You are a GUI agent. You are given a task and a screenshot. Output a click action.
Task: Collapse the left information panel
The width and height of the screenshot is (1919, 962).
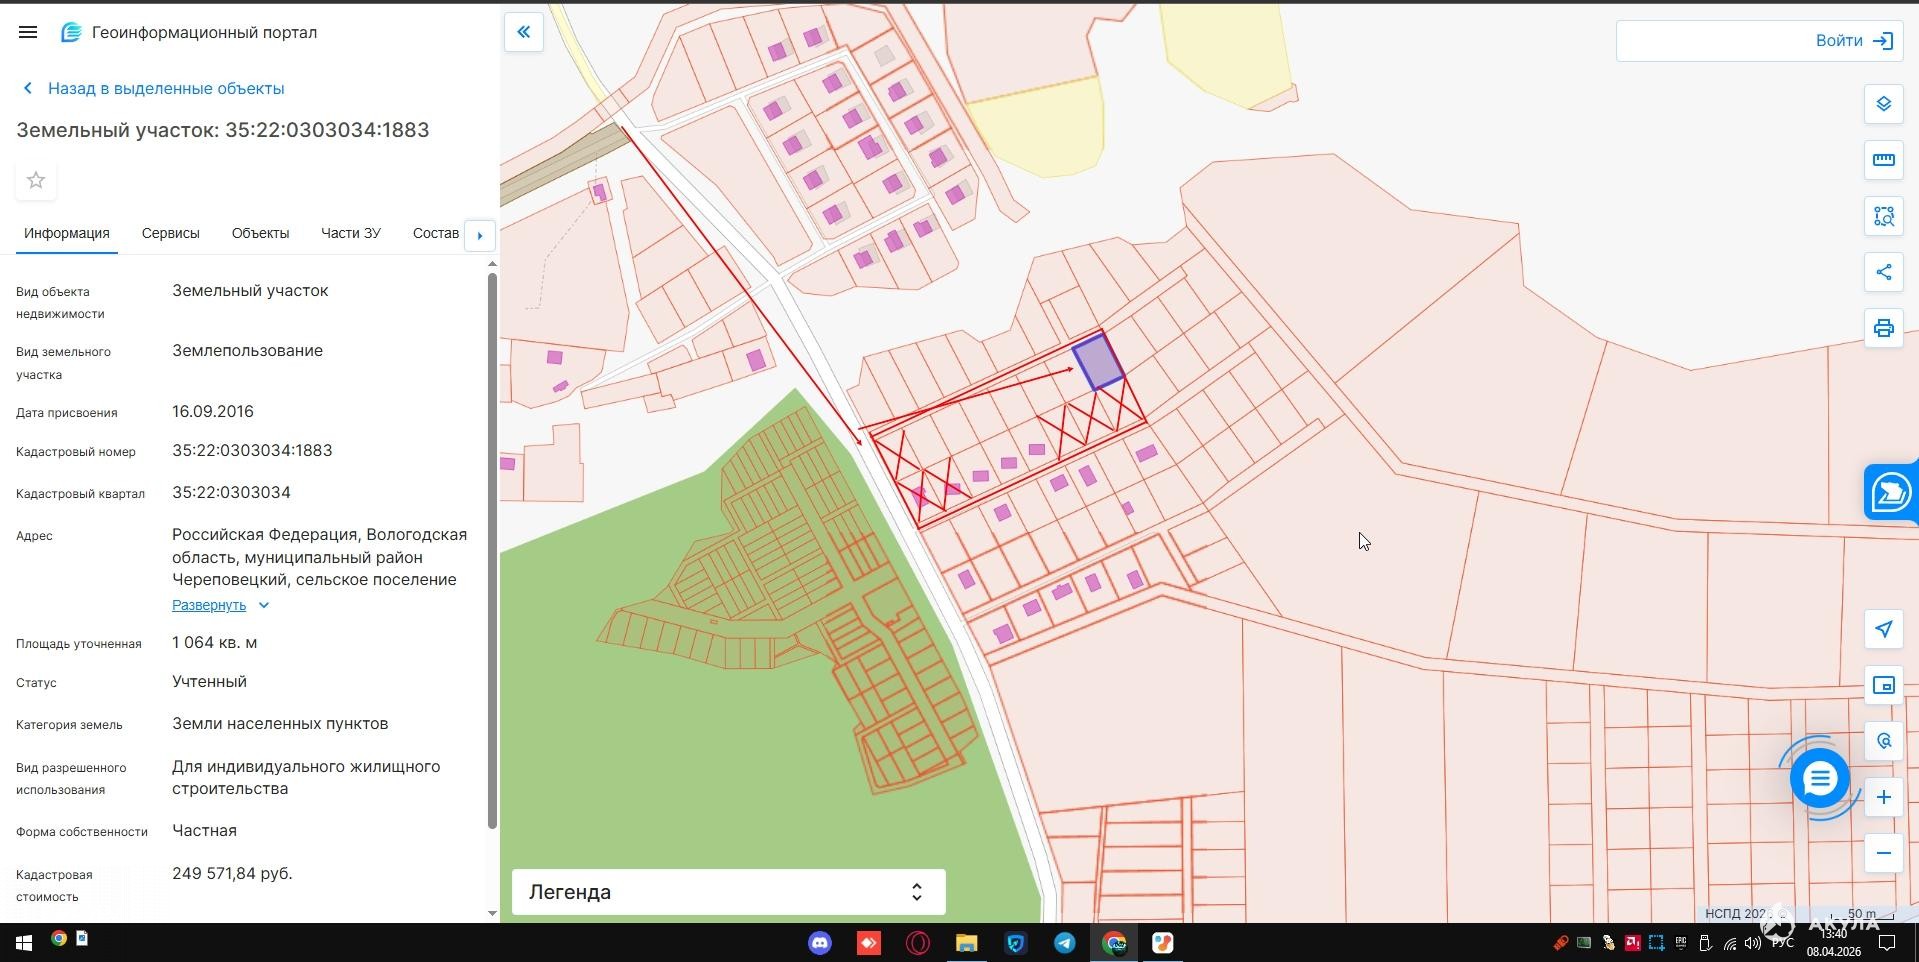coord(523,32)
